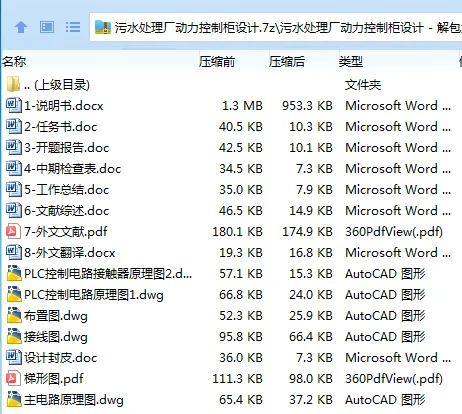Switch to list view mode
The width and height of the screenshot is (462, 414).
point(73,27)
